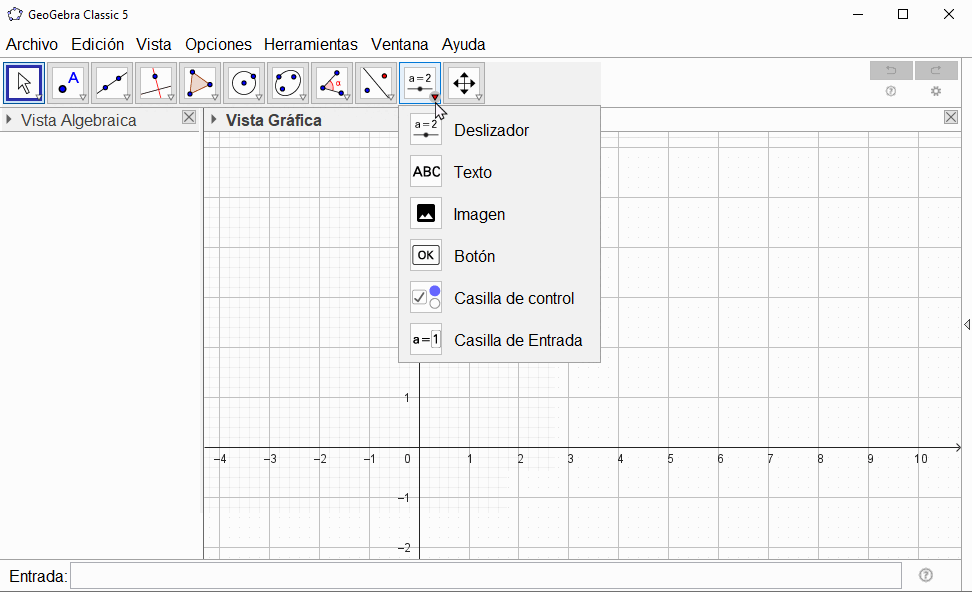
Task: Expand the Vista Gráfica style bar triangle
Action: 213,120
